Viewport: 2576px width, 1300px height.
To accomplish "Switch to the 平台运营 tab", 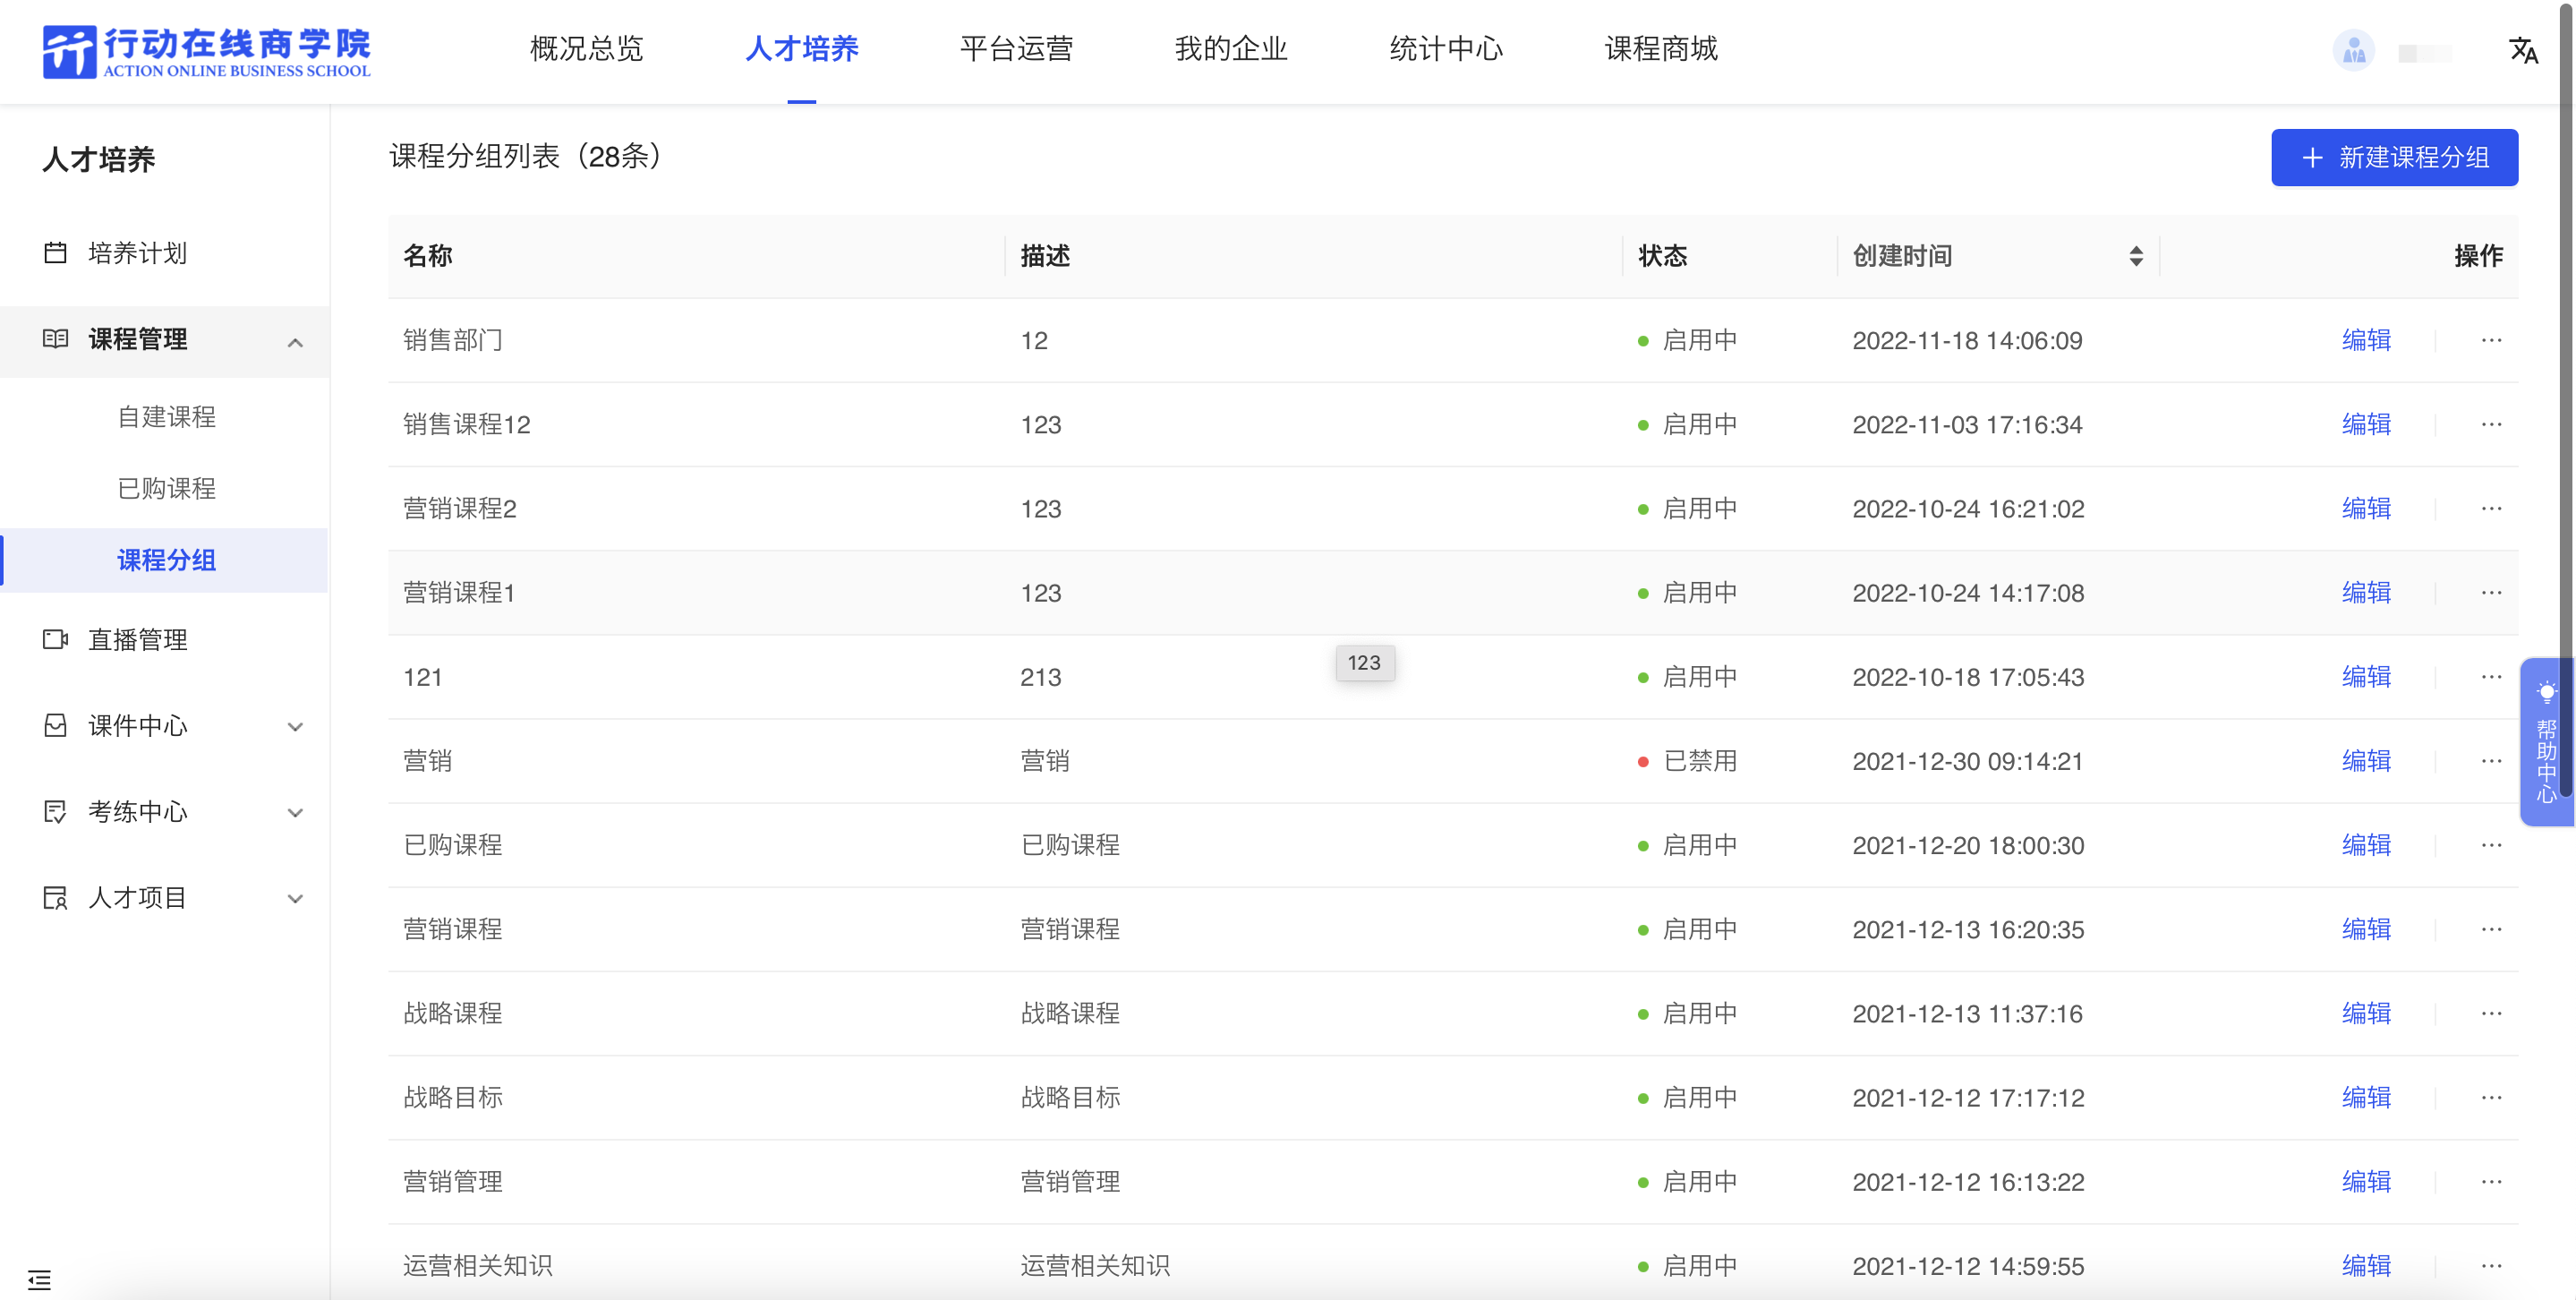I will (1016, 49).
